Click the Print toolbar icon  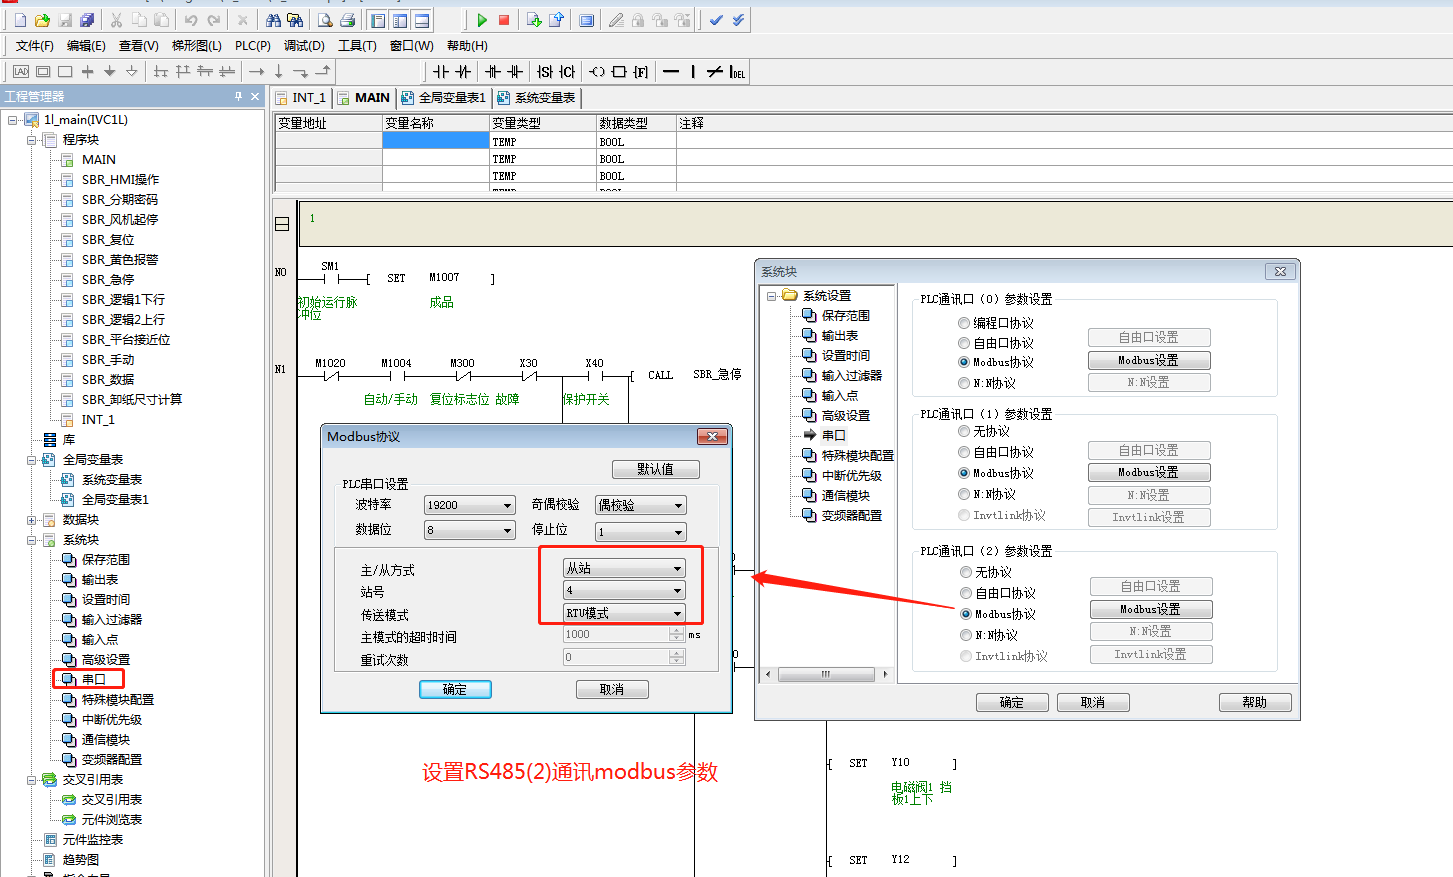(x=347, y=20)
